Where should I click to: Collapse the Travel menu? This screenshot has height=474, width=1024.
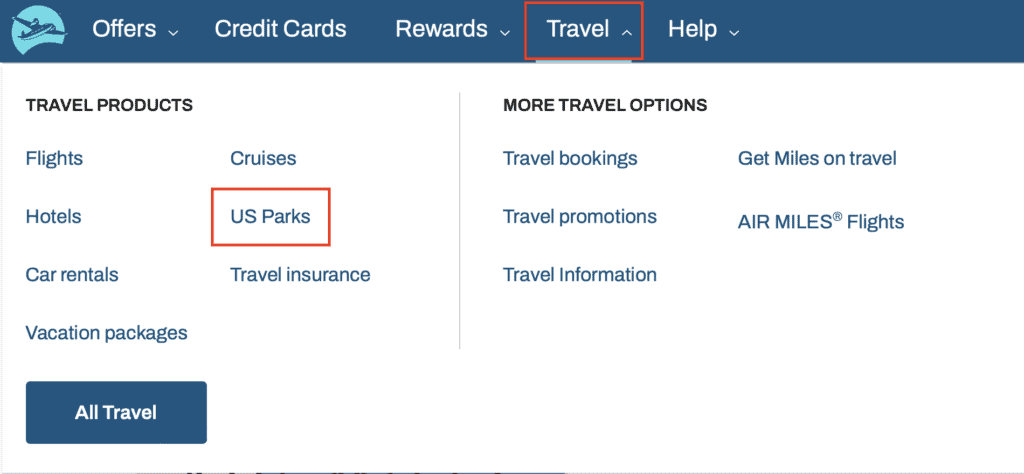(x=588, y=30)
